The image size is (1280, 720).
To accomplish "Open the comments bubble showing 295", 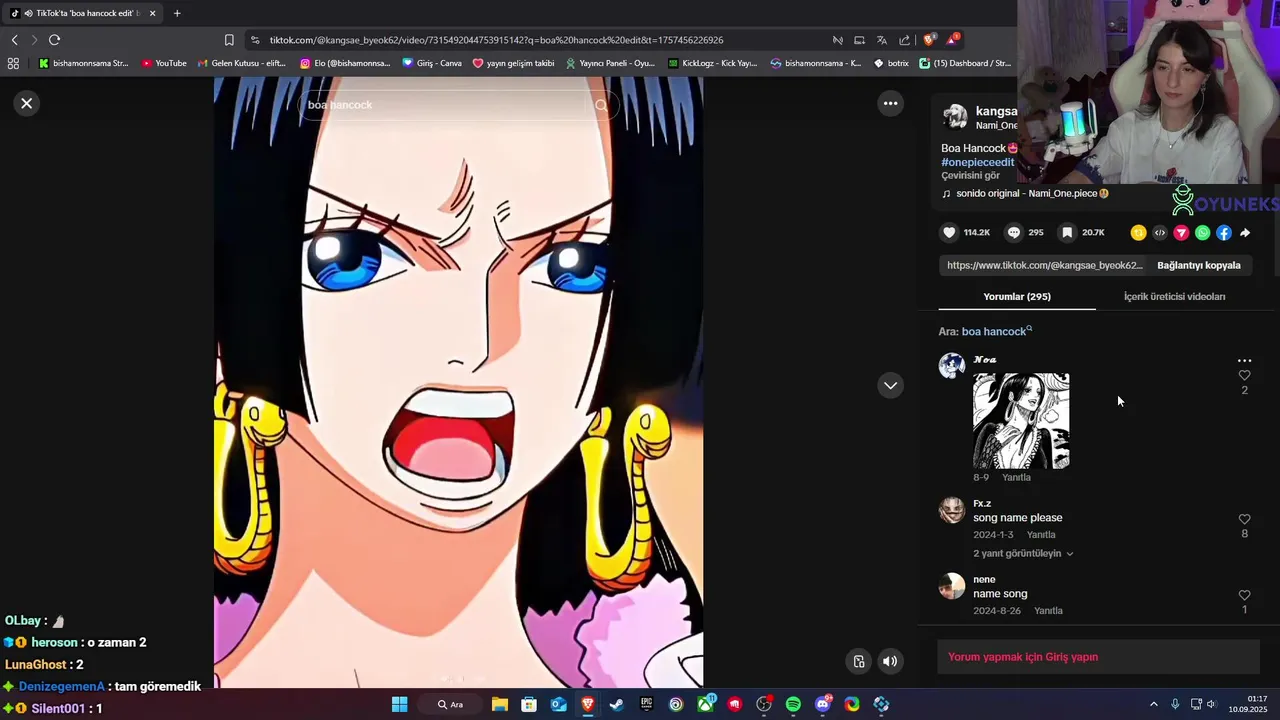I will tap(1014, 232).
